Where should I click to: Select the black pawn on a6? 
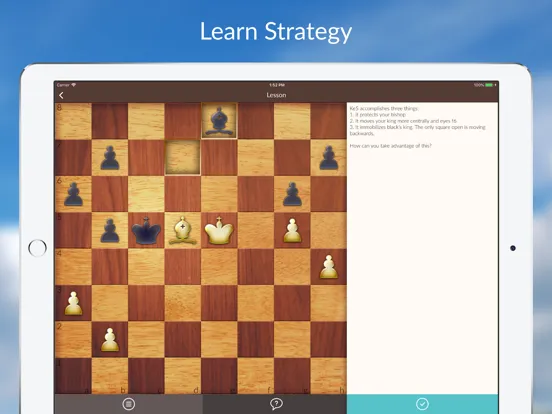tap(73, 194)
